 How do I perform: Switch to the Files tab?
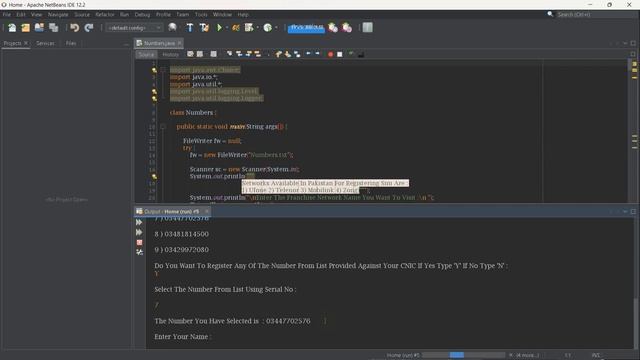(x=71, y=43)
